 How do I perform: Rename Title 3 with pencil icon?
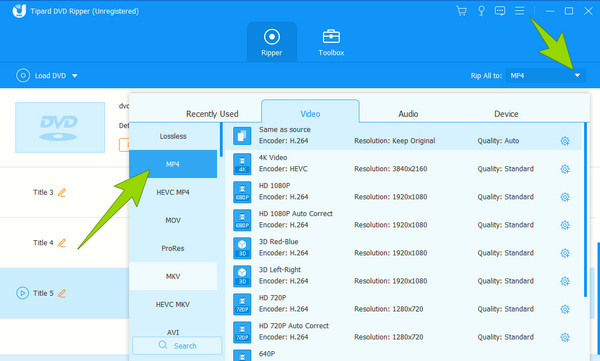(62, 192)
